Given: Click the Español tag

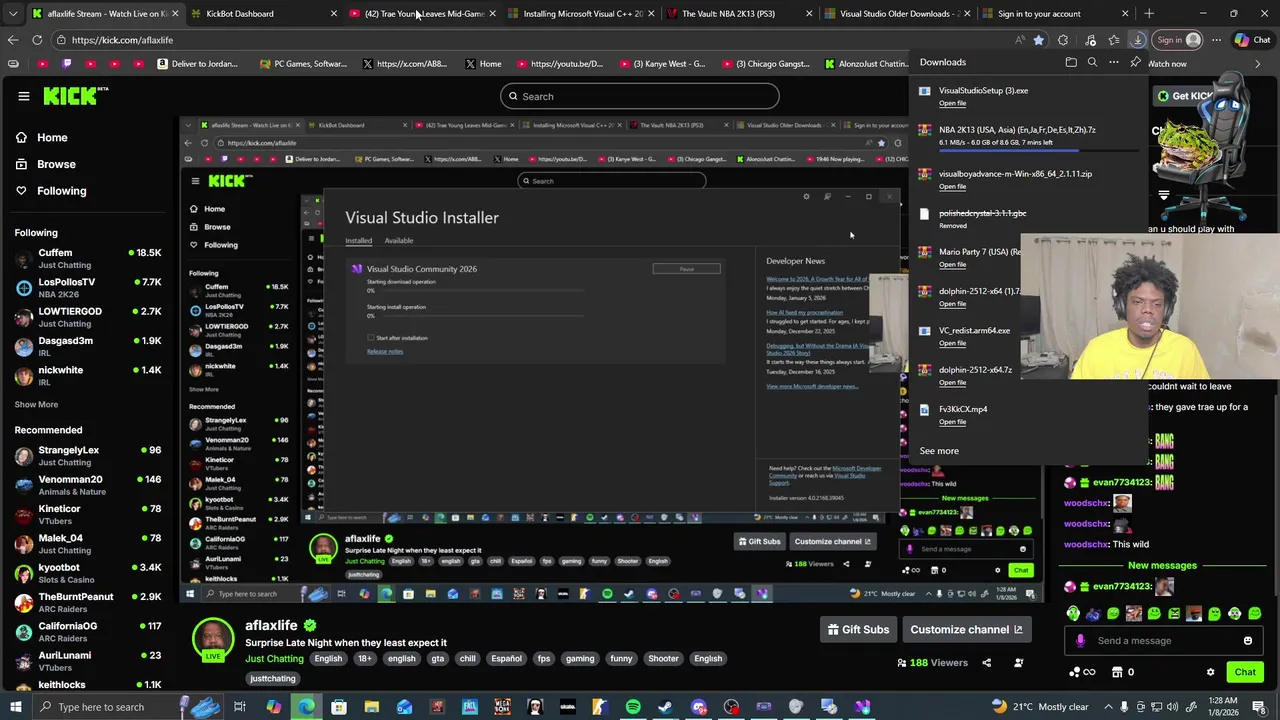Looking at the screenshot, I should 506,659.
